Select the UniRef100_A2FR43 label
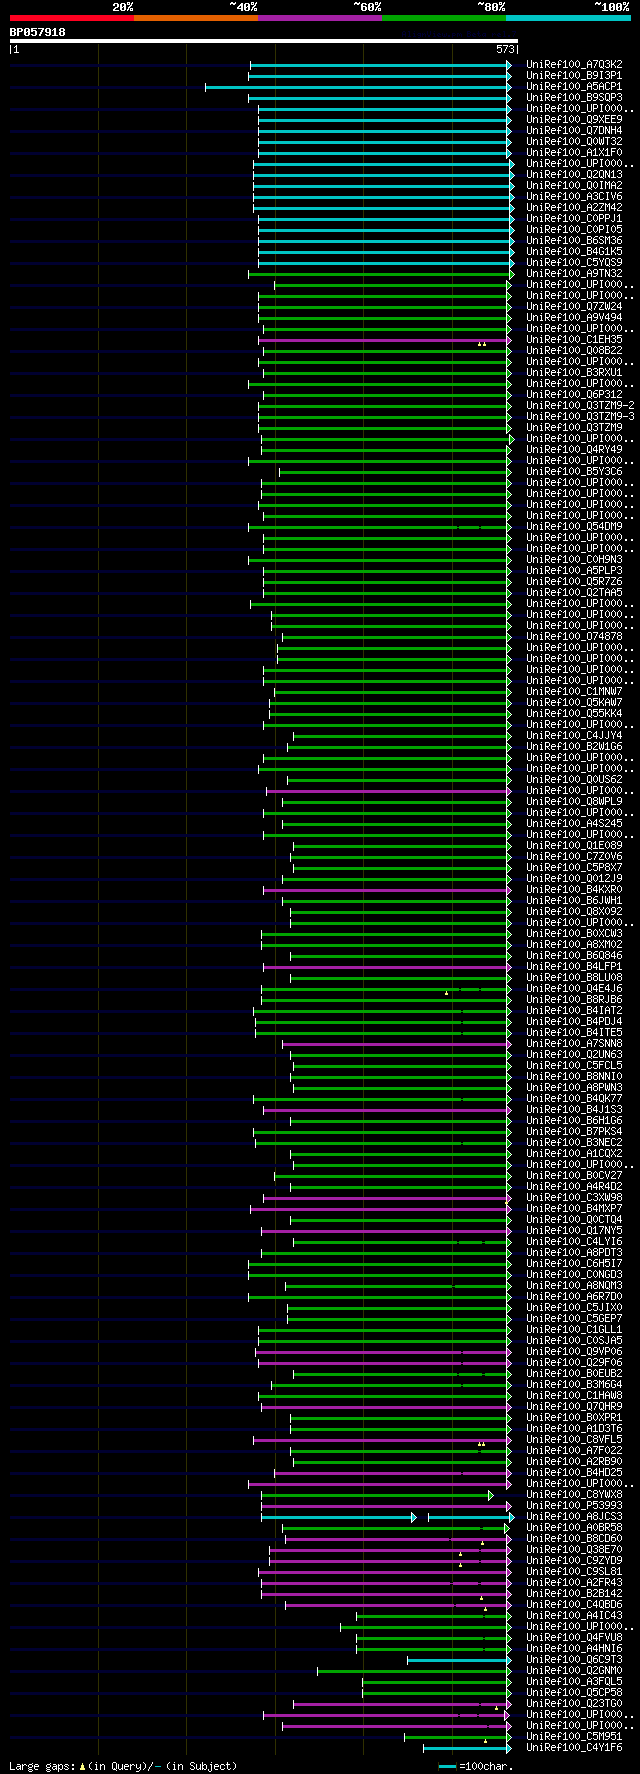The image size is (640, 1774). click(574, 1583)
